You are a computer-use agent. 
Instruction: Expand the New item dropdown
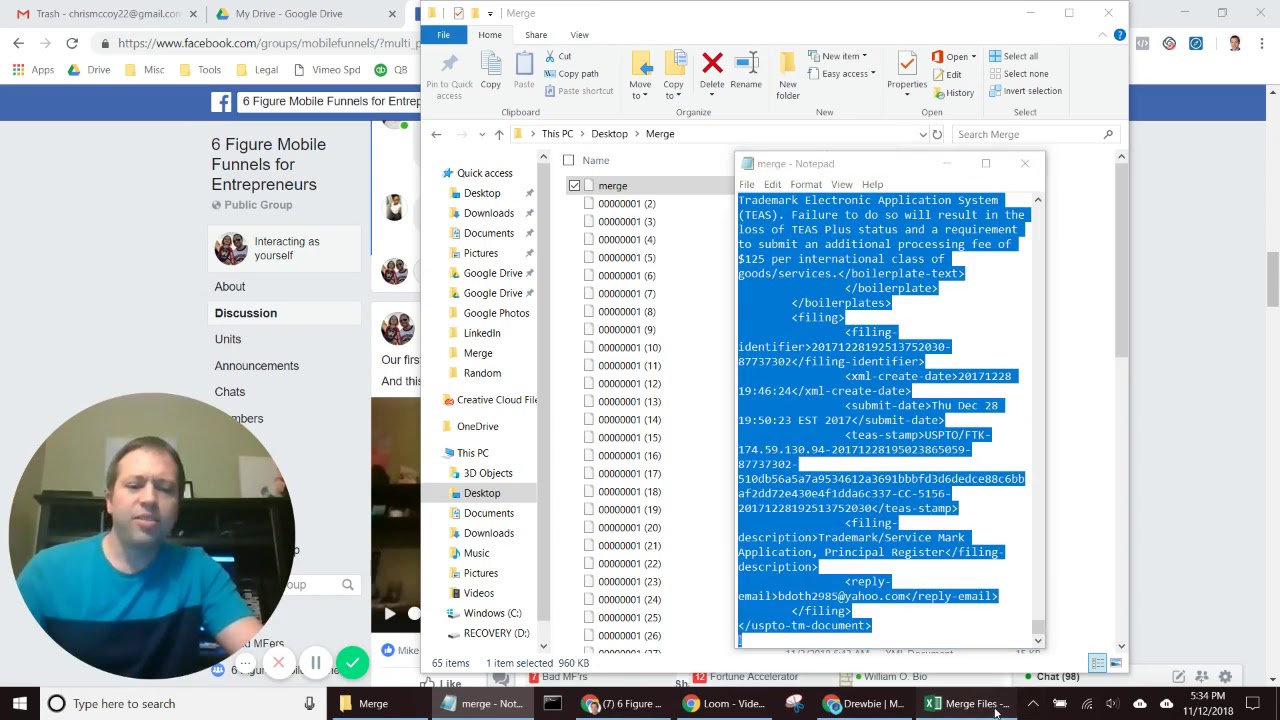[864, 56]
